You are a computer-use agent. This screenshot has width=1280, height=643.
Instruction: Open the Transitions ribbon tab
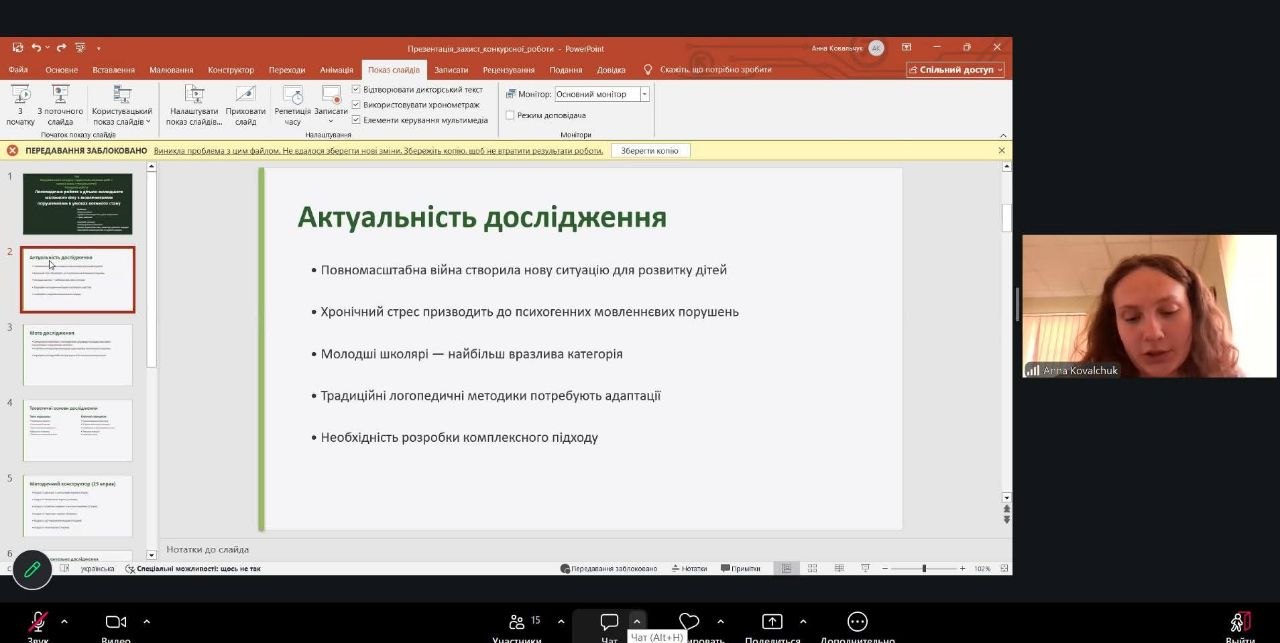[x=287, y=70]
